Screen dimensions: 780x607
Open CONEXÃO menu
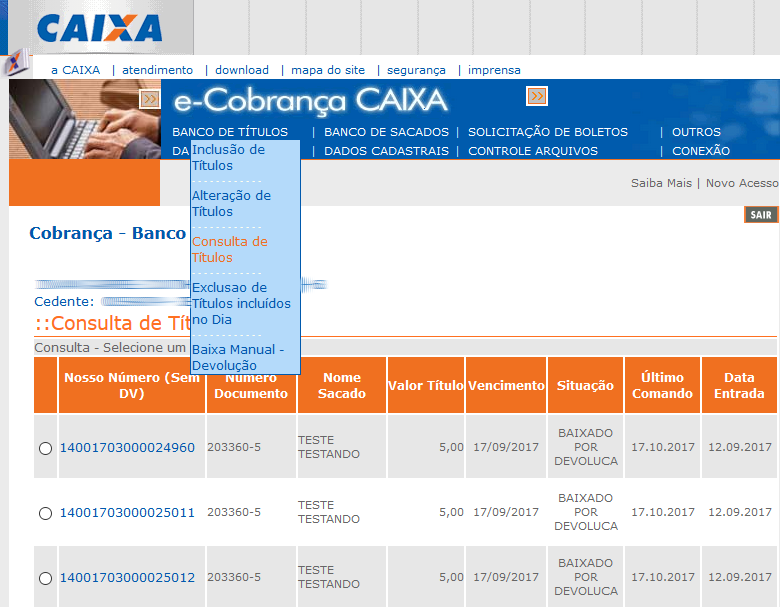[701, 151]
